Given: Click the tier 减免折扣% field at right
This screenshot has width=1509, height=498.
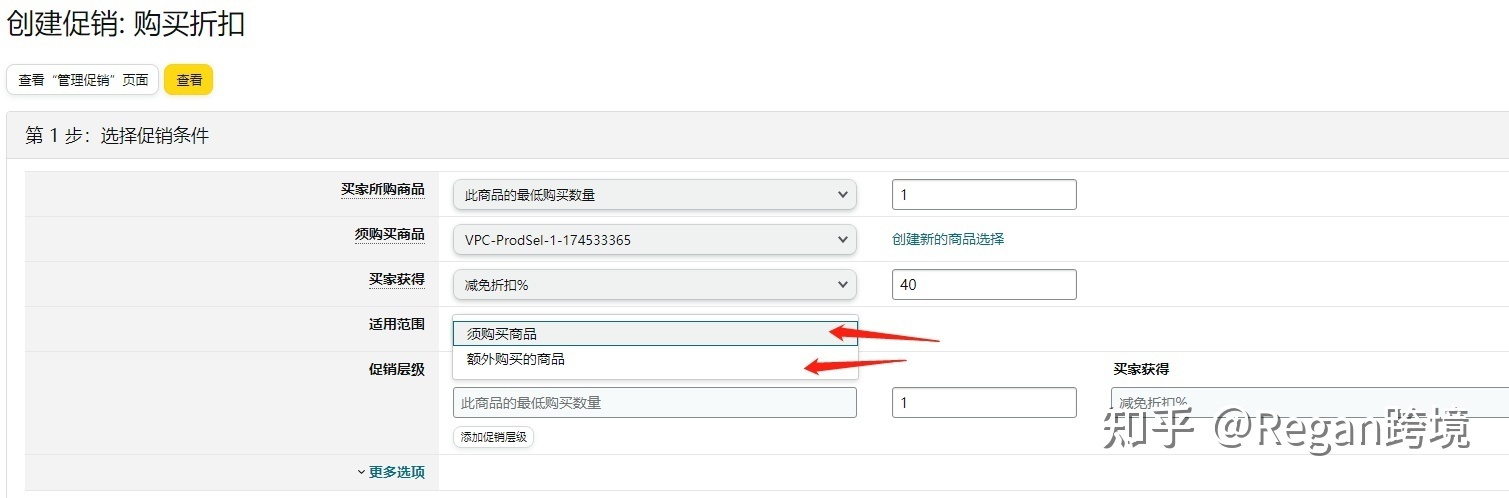Looking at the screenshot, I should (1309, 402).
